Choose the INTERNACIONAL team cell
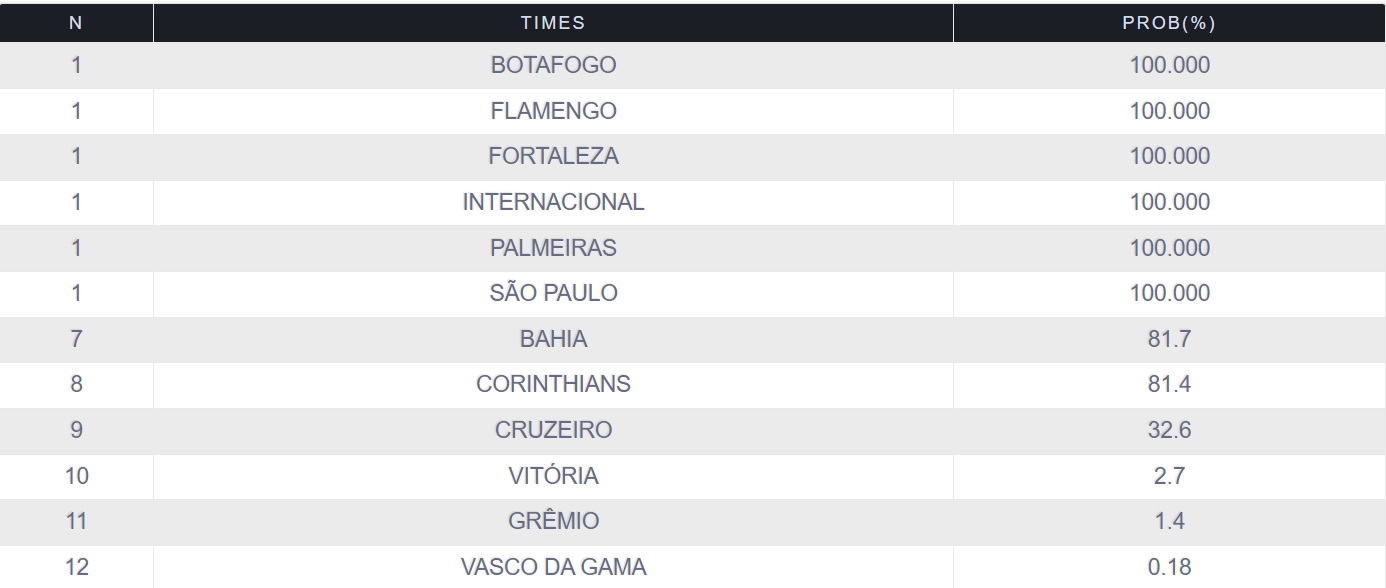Screen dimensions: 1386x588 (x=553, y=202)
